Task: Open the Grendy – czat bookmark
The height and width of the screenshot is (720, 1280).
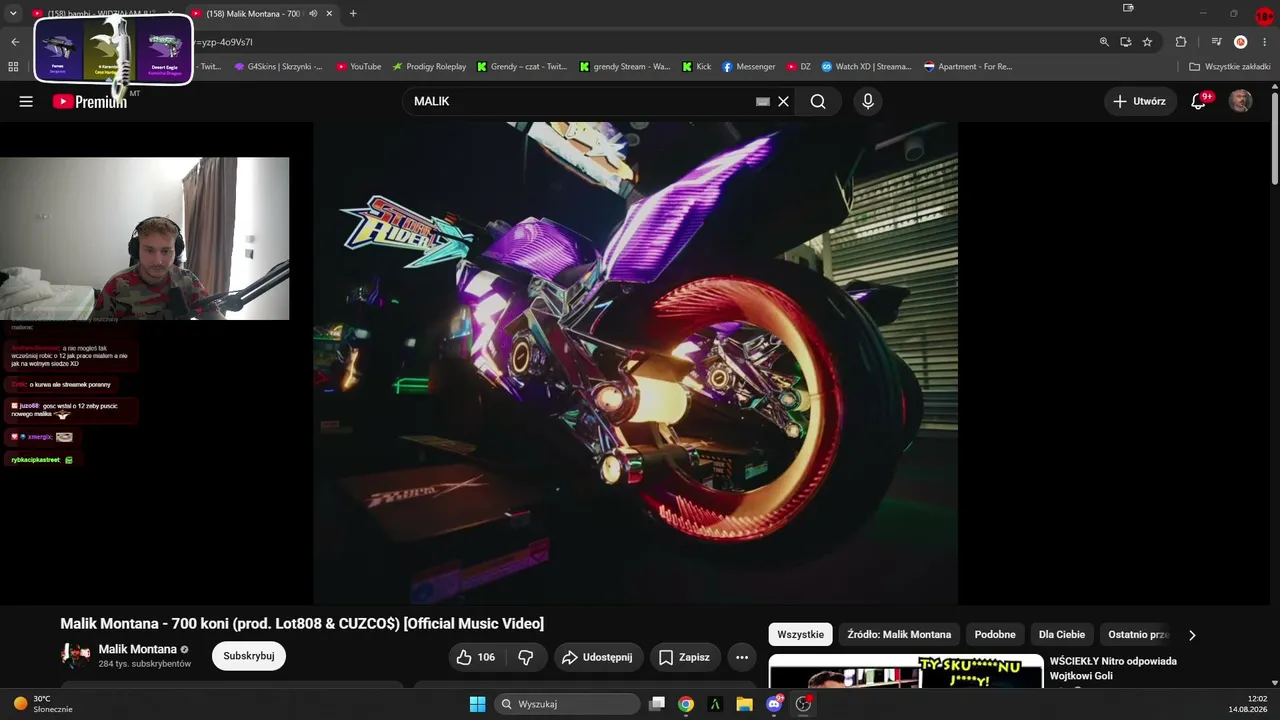Action: (x=522, y=67)
